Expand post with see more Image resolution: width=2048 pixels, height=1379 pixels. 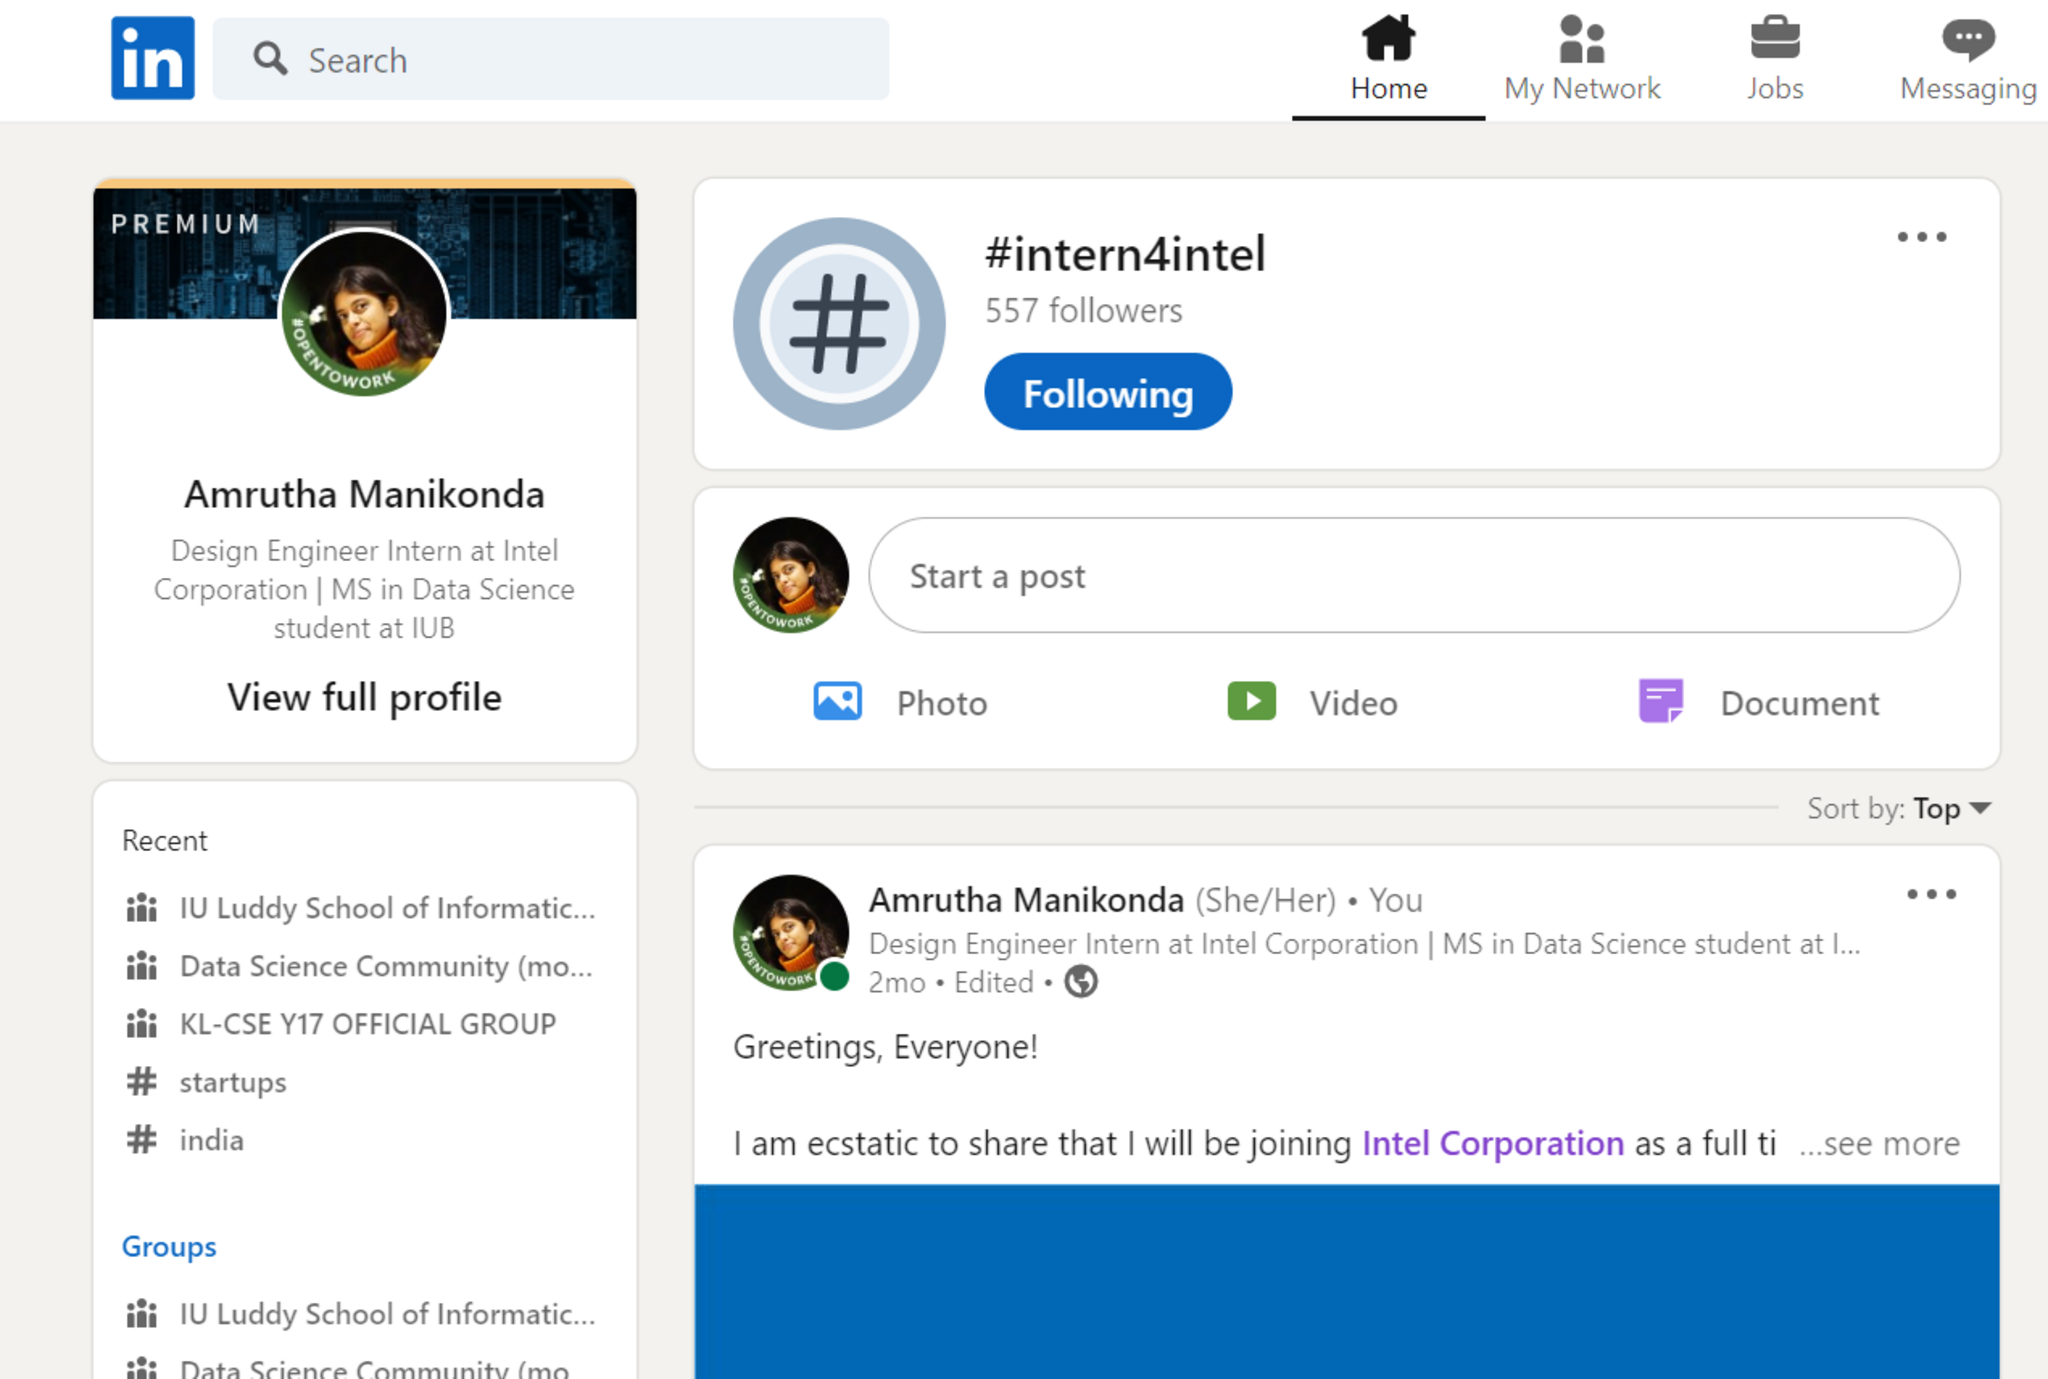(1880, 1143)
